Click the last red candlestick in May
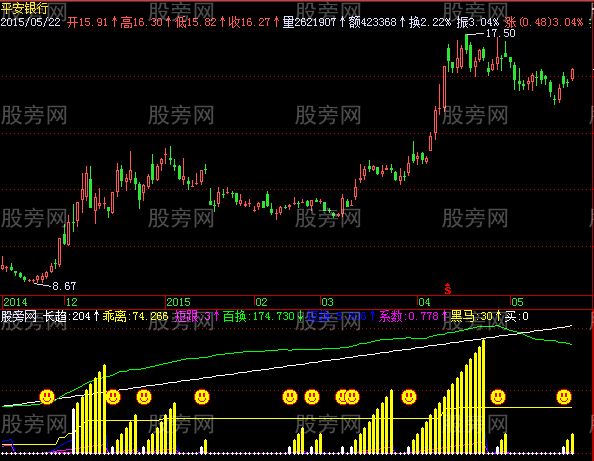The image size is (594, 461). (x=572, y=74)
